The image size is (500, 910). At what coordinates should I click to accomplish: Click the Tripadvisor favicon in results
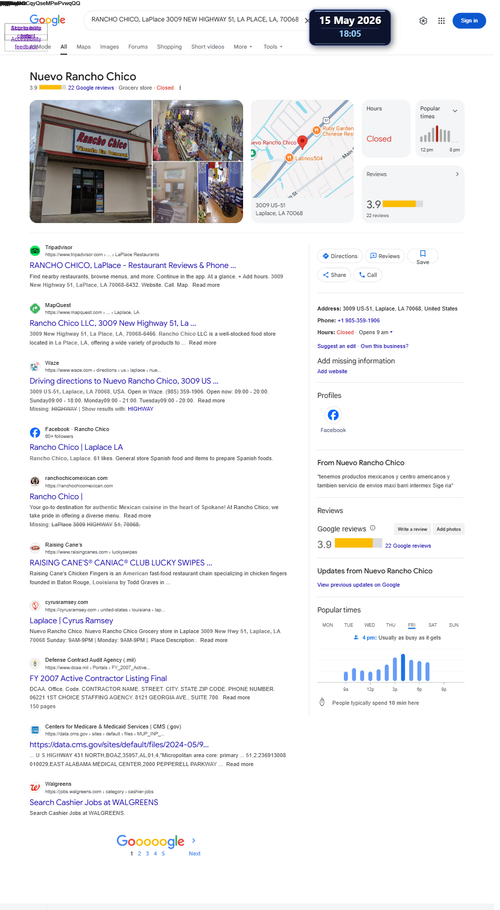(x=35, y=251)
